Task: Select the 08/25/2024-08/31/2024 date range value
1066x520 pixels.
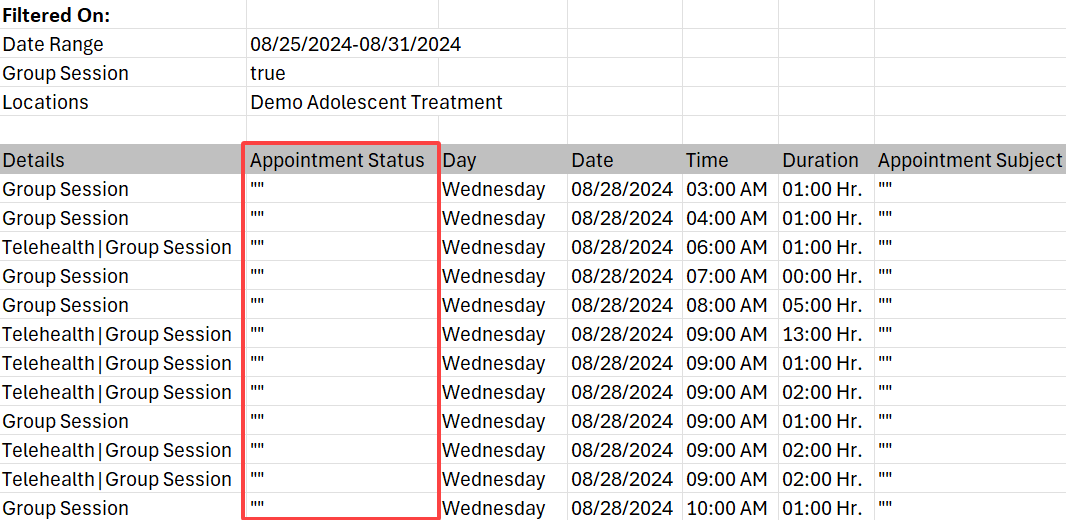Action: [x=355, y=44]
